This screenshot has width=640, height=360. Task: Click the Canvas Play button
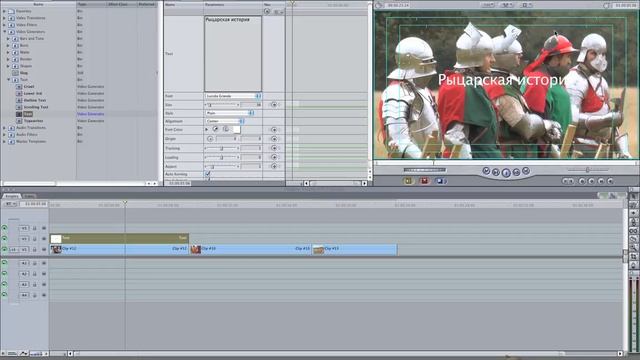pos(506,173)
